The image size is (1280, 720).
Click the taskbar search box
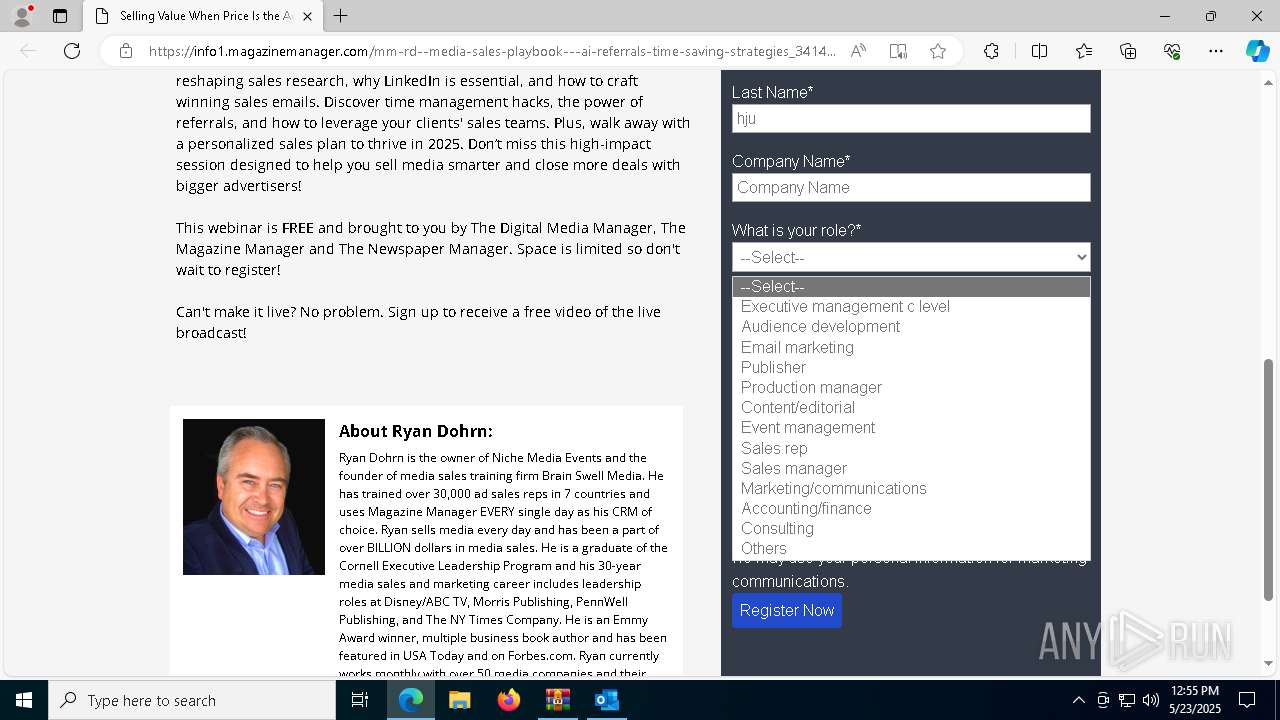pyautogui.click(x=192, y=700)
